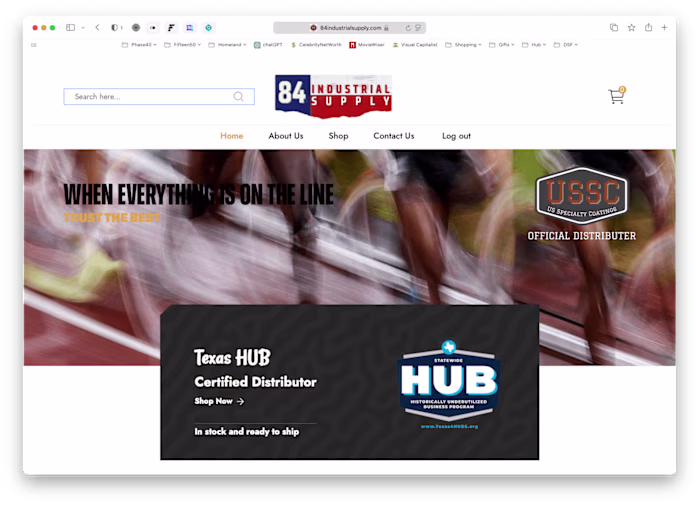Screen dimensions: 700x506
Task: Click the white dot extension icon
Action: 153,28
